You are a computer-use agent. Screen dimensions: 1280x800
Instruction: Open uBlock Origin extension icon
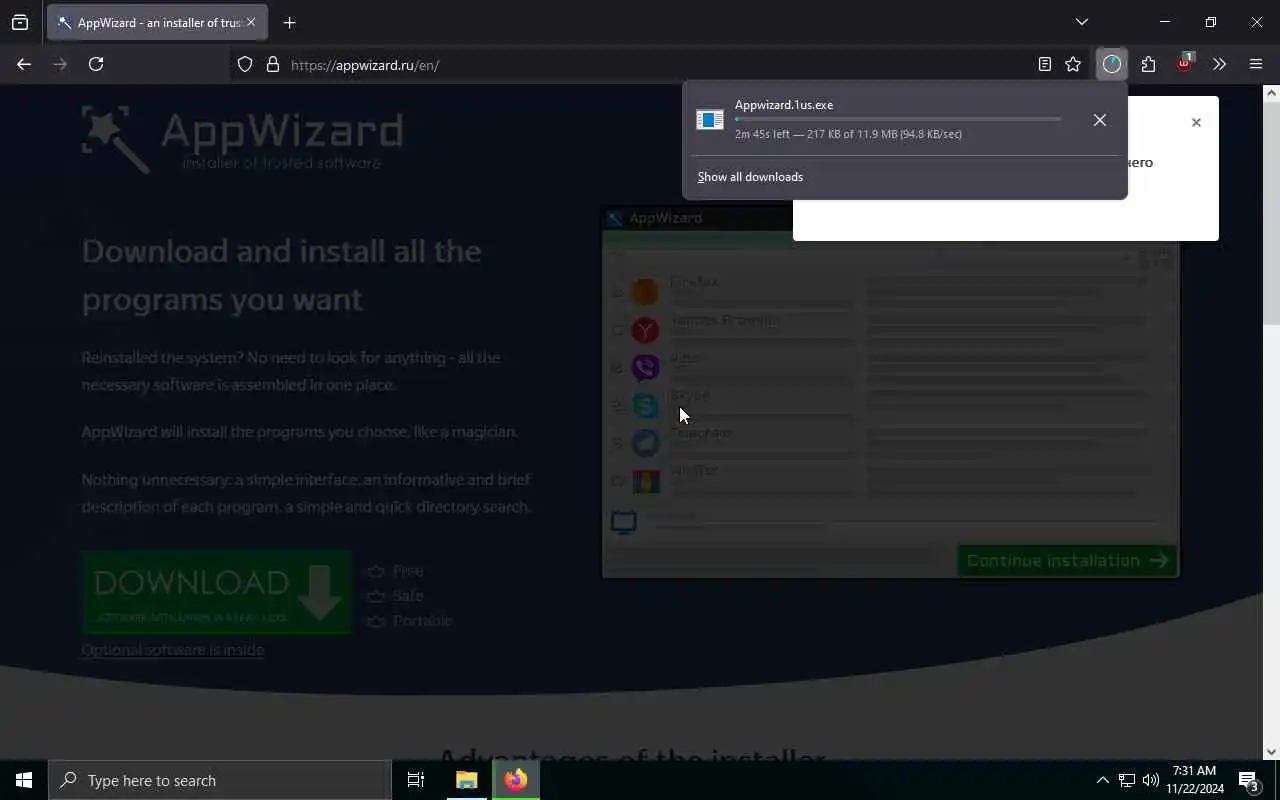pos(1185,63)
